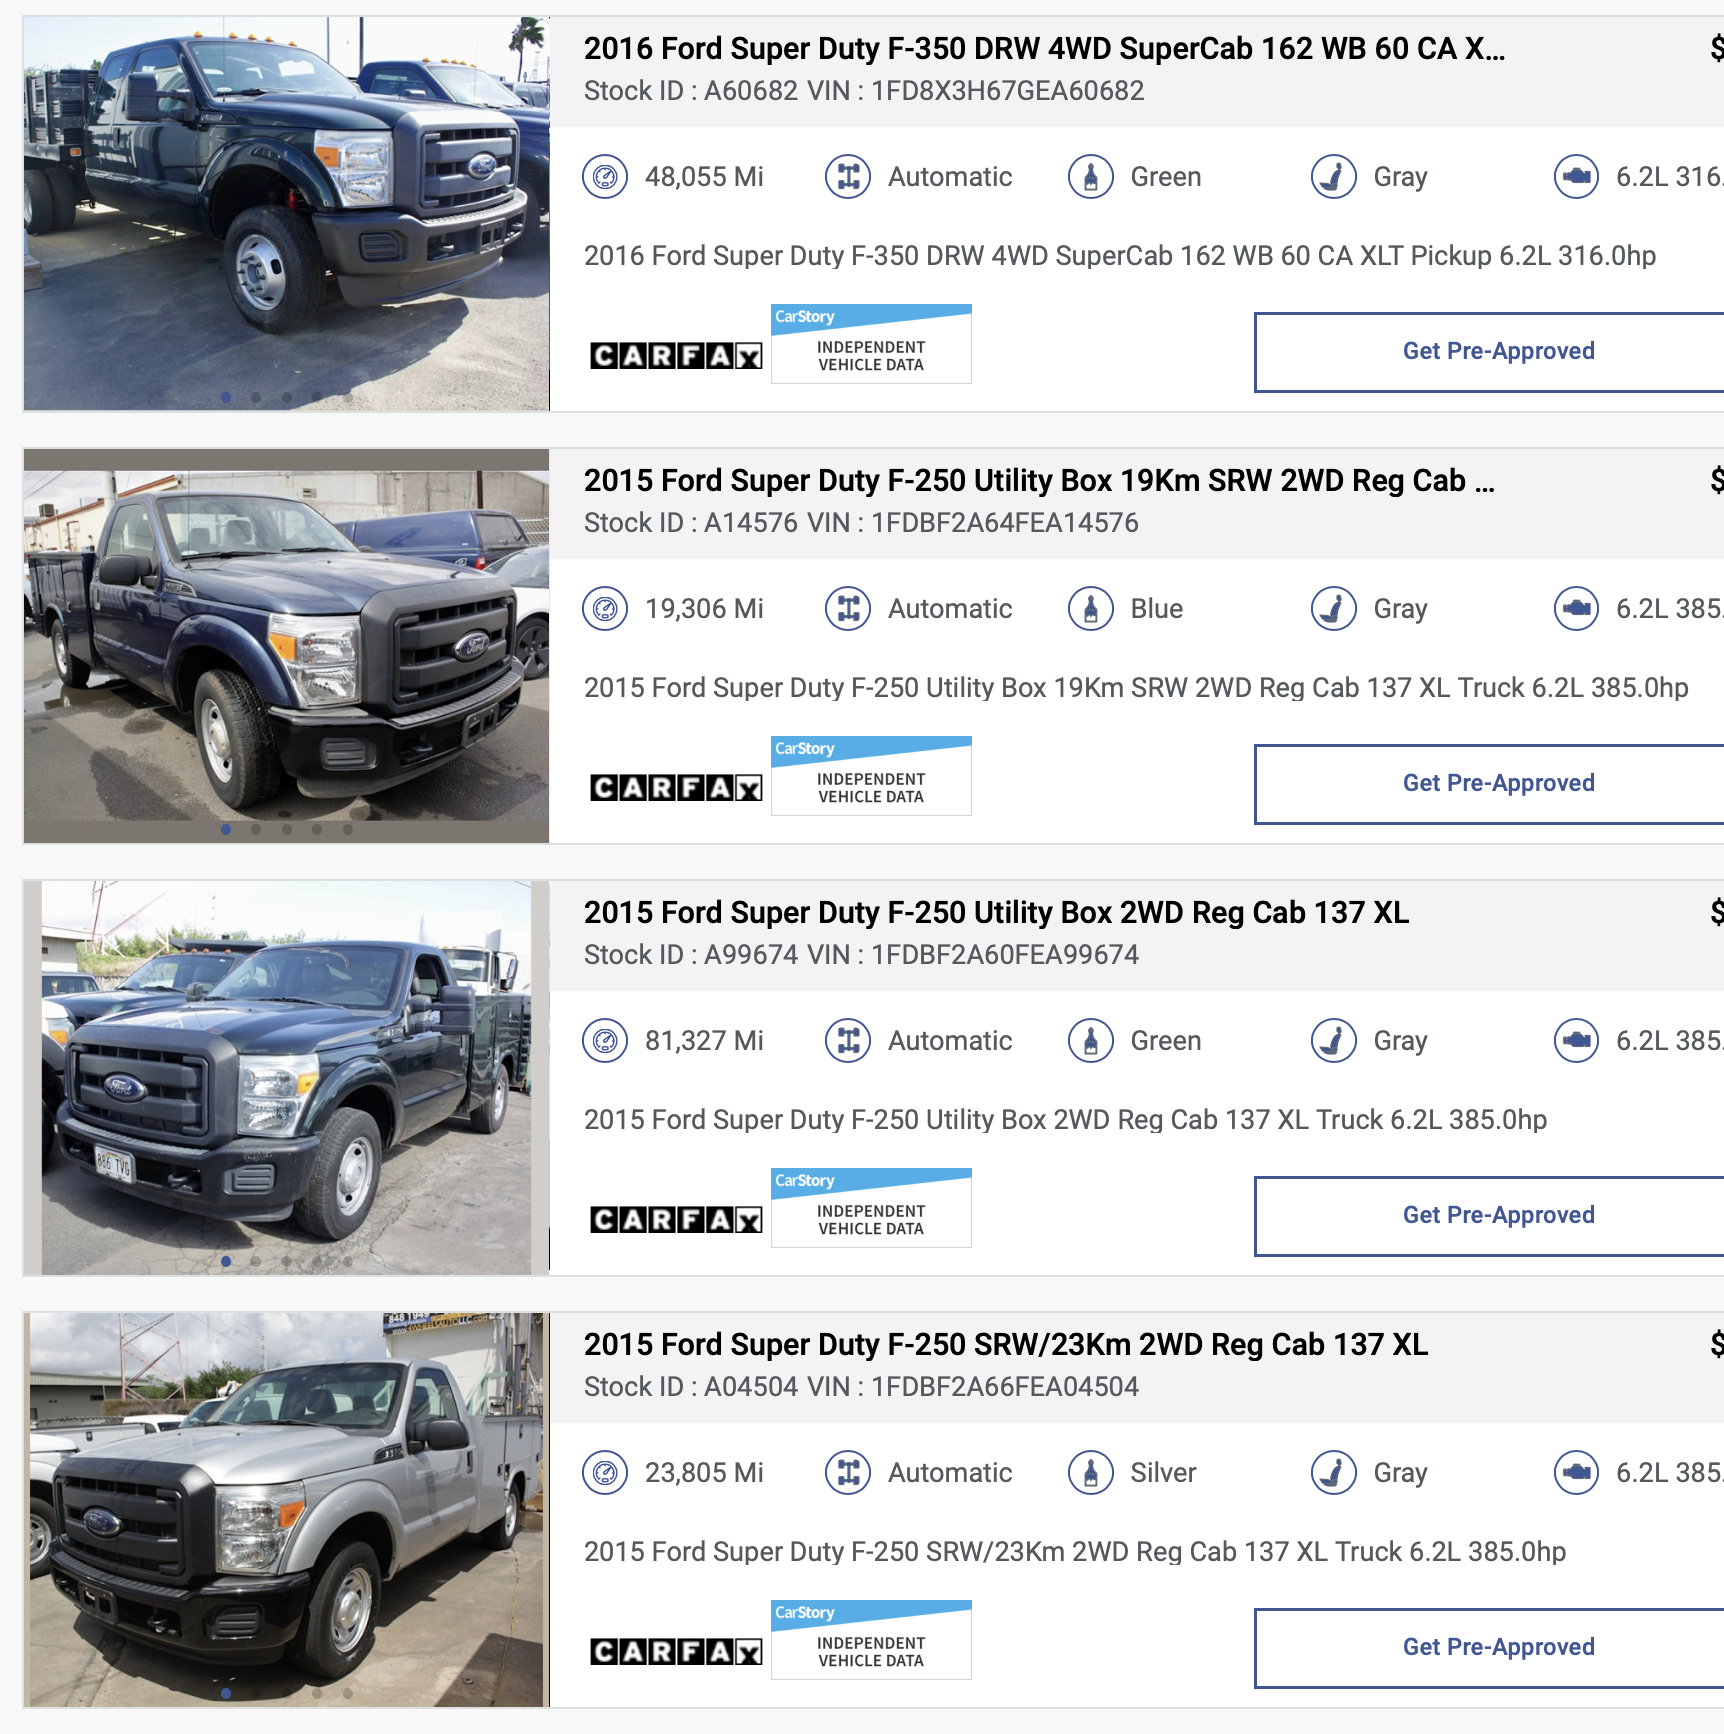1724x1734 pixels.
Task: Open CarStory badge for stock A99674
Action: (x=871, y=1208)
